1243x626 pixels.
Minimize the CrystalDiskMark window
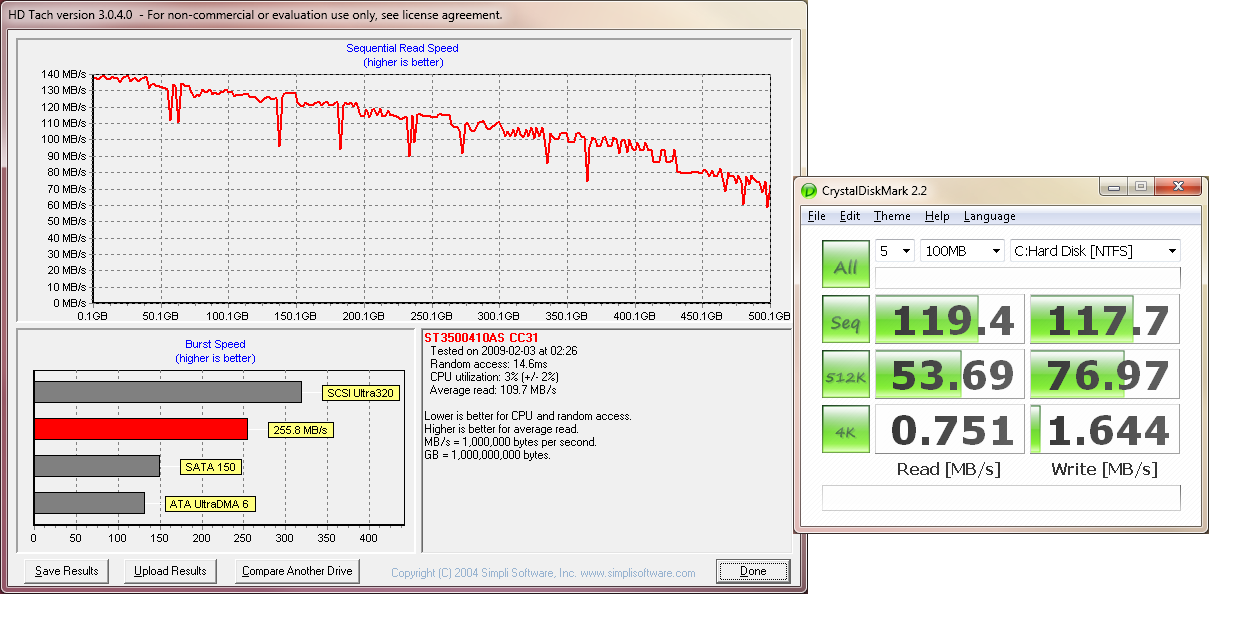pos(1113,187)
